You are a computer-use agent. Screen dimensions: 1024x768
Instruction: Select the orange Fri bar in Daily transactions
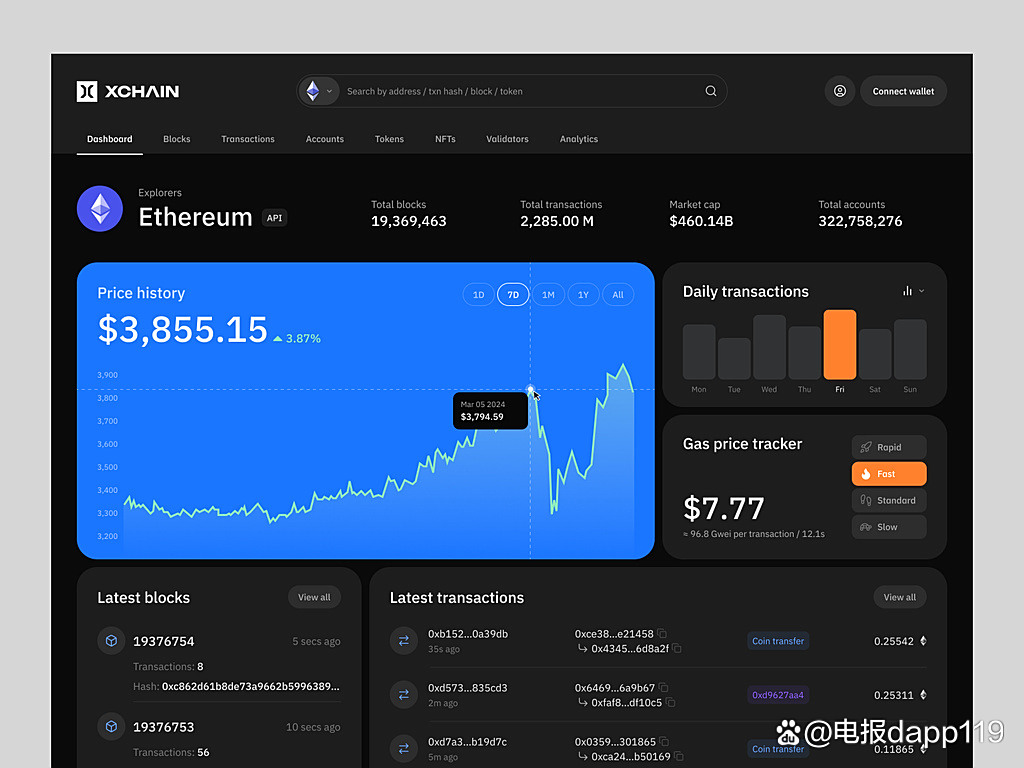[840, 345]
